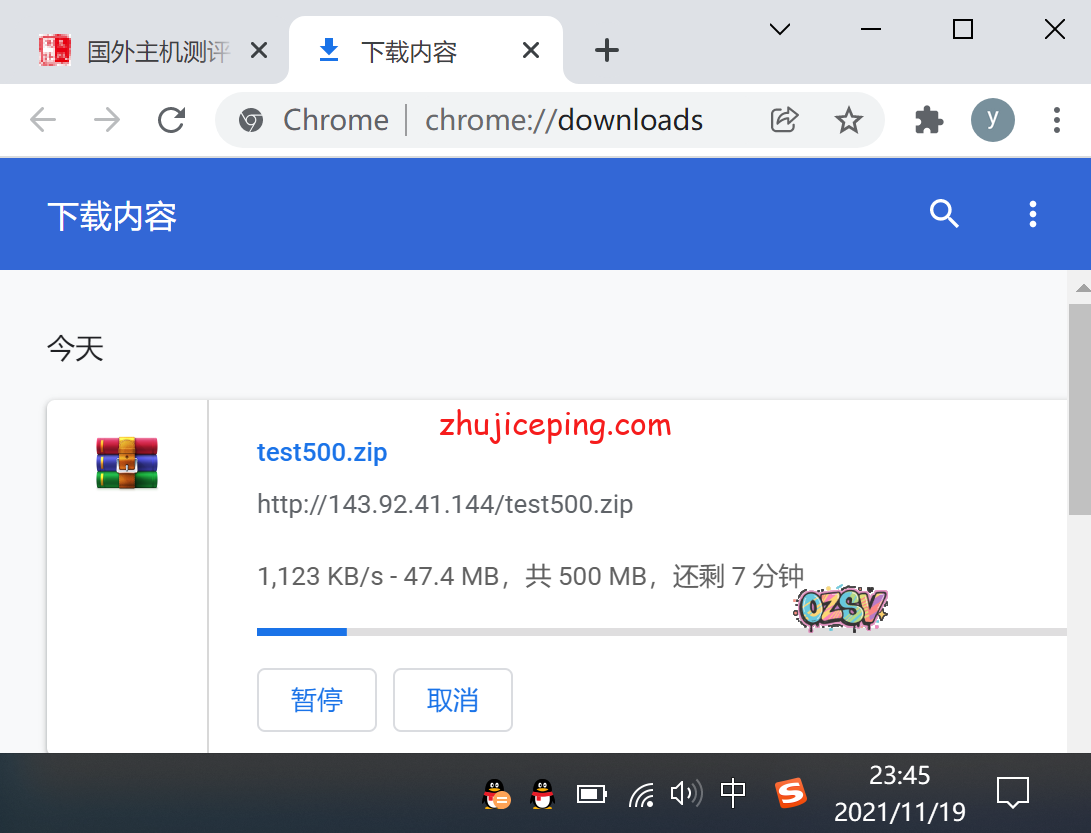The image size is (1091, 833).
Task: Expand the tab search chevron
Action: click(x=780, y=29)
